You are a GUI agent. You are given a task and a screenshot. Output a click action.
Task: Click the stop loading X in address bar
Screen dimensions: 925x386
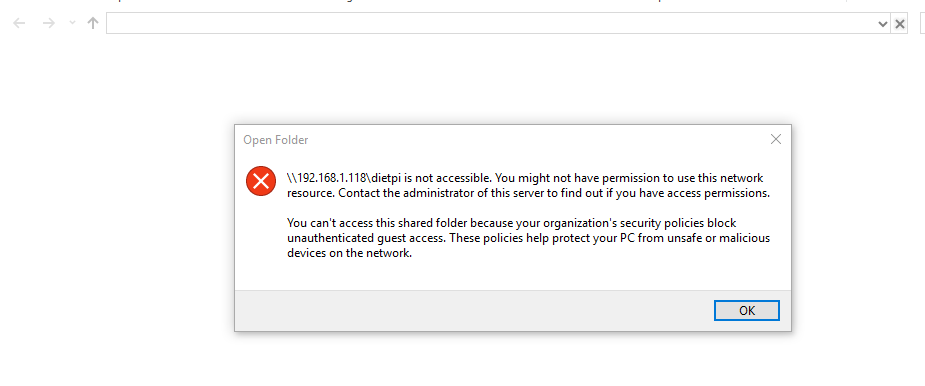click(x=900, y=24)
